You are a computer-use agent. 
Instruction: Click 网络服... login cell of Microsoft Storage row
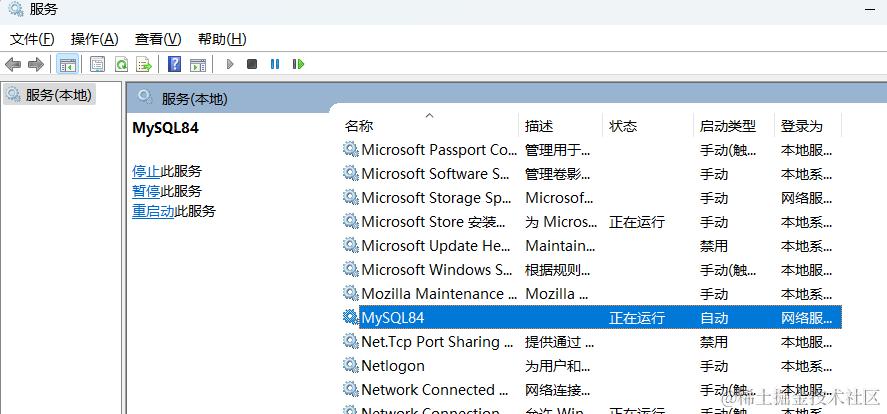(806, 198)
